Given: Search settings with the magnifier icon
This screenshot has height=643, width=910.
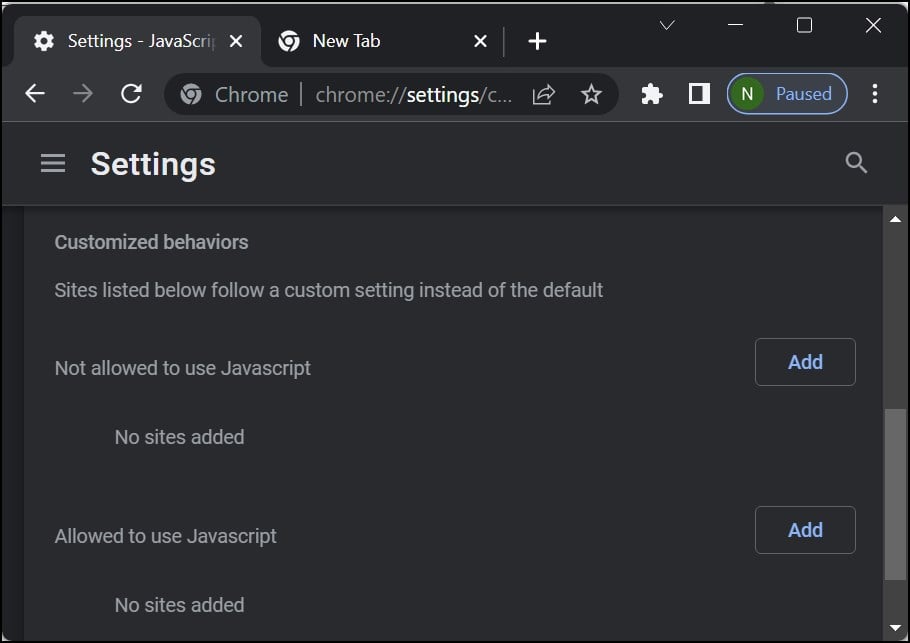Looking at the screenshot, I should click(x=855, y=163).
